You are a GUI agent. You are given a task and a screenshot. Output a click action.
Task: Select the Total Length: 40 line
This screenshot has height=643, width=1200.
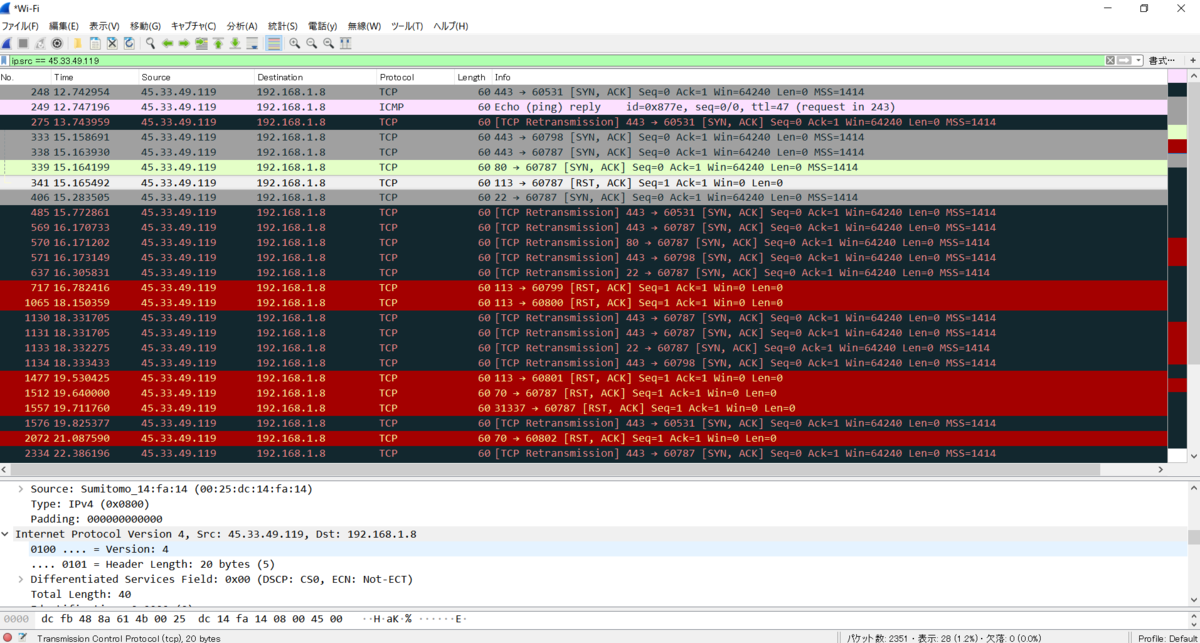(x=80, y=594)
